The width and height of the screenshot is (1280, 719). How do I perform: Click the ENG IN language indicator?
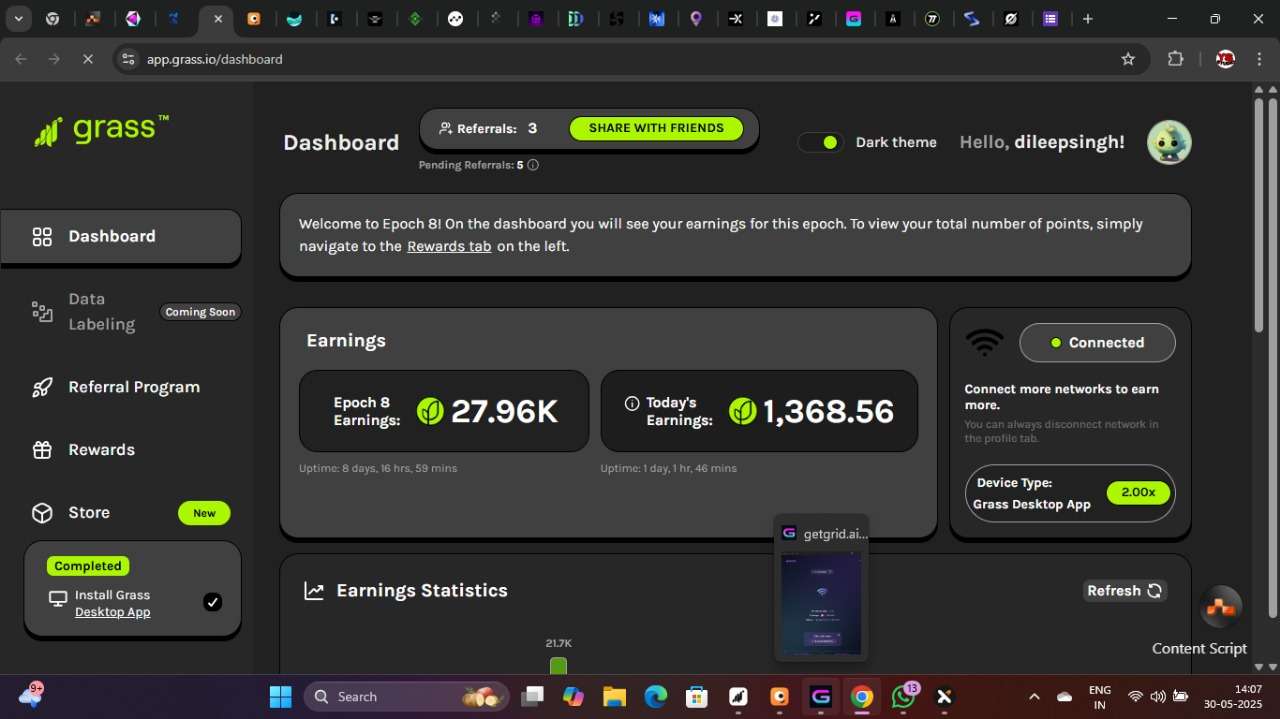(x=1099, y=697)
